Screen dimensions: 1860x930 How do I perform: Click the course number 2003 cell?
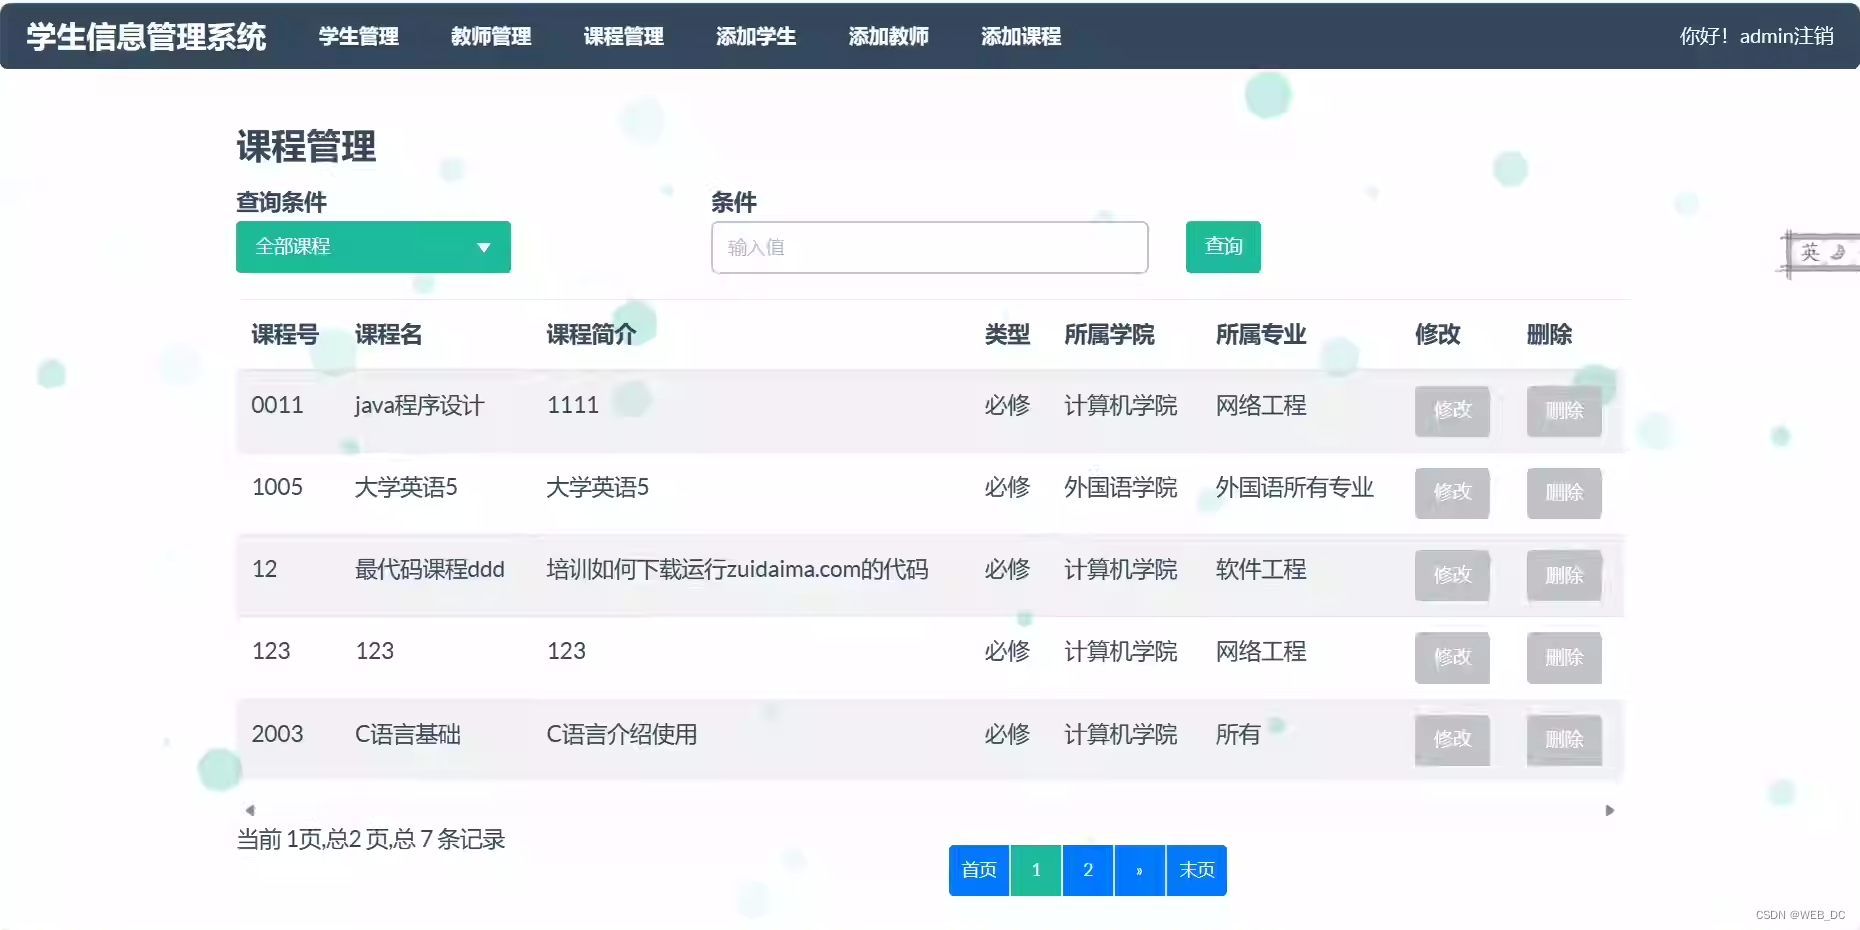[x=277, y=734]
